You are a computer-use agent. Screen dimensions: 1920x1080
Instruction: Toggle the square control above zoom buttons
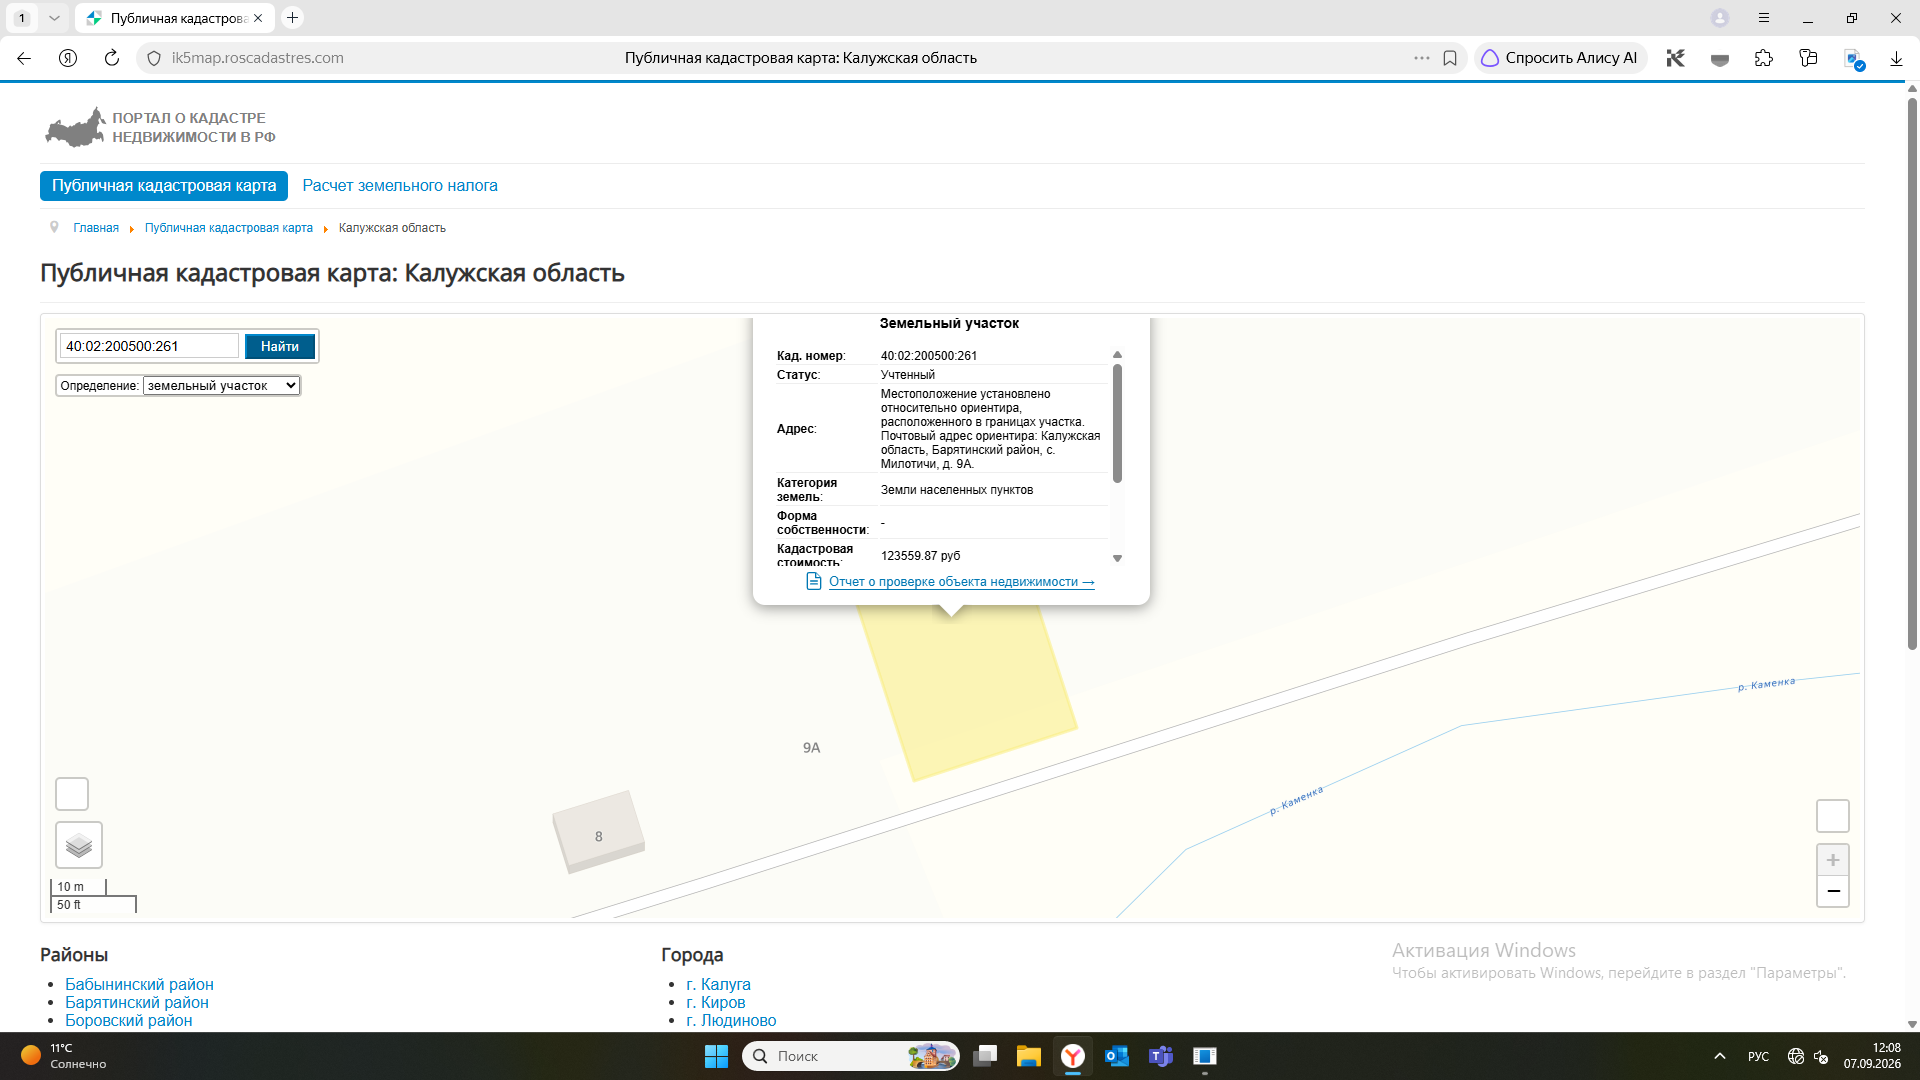point(1832,816)
